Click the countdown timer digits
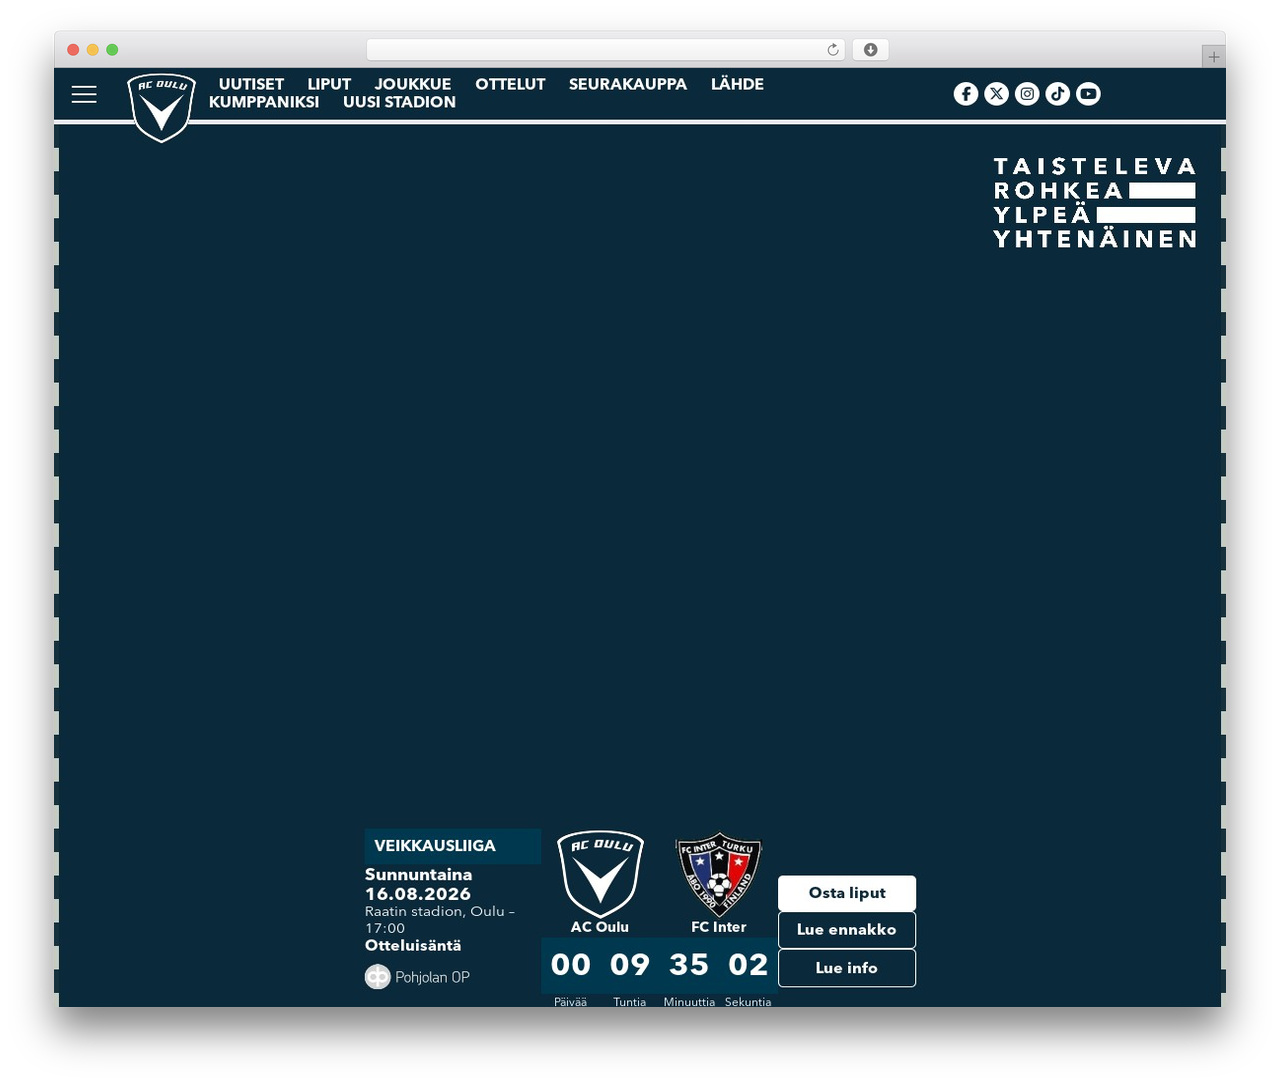 (659, 964)
